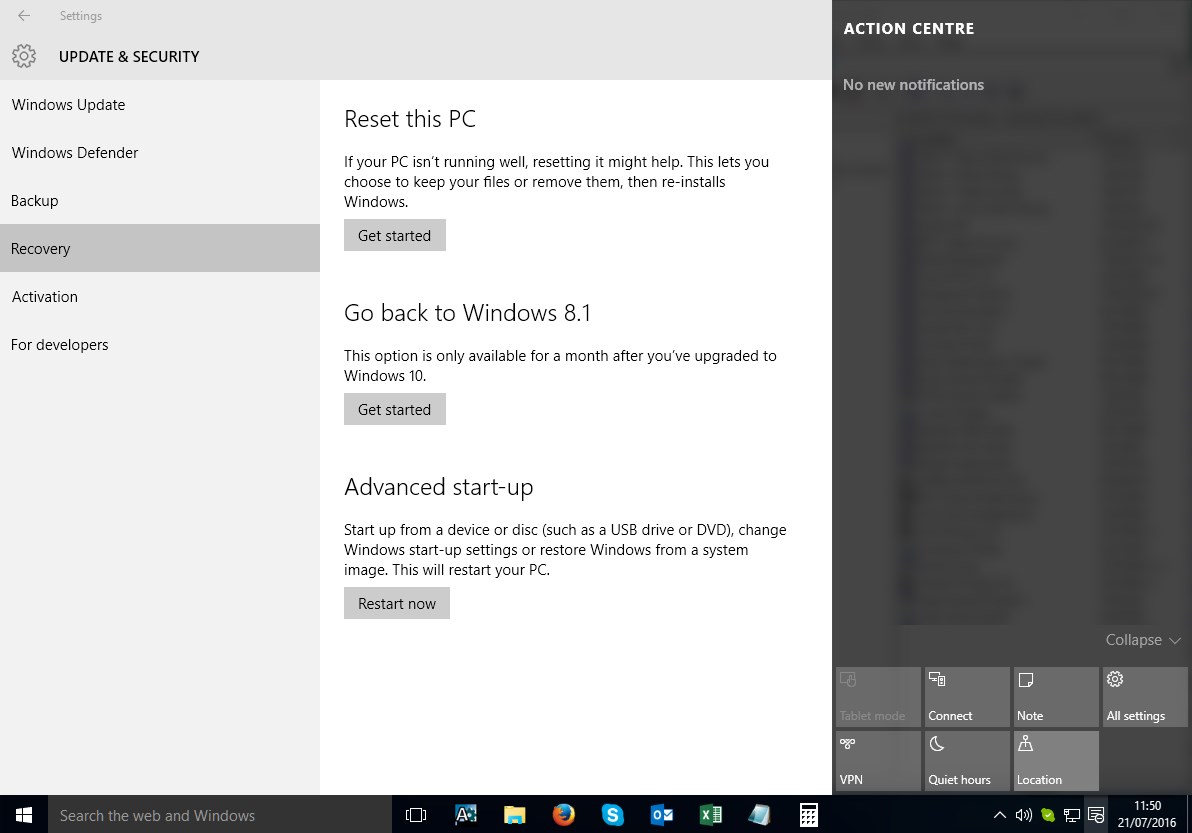Open the Note quick action
This screenshot has width=1192, height=833.
coord(1056,697)
